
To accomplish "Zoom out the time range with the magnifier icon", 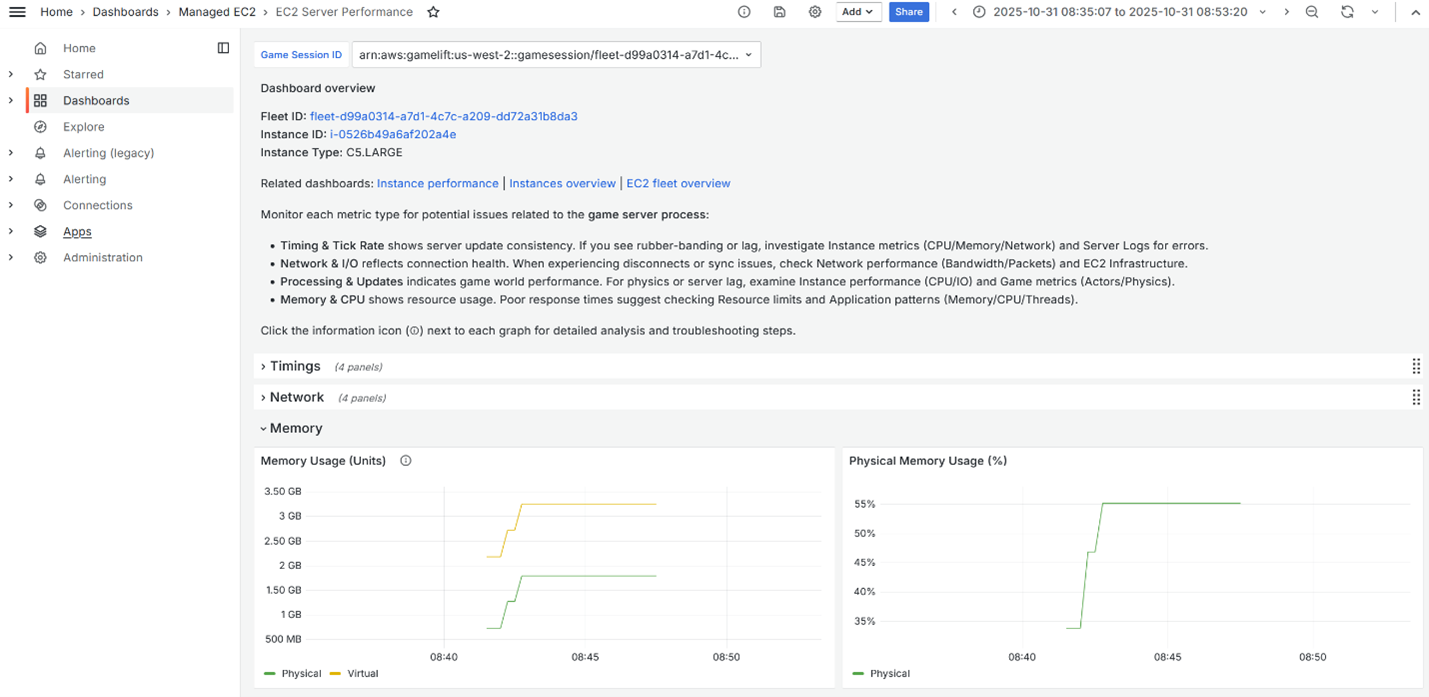I will tap(1311, 12).
